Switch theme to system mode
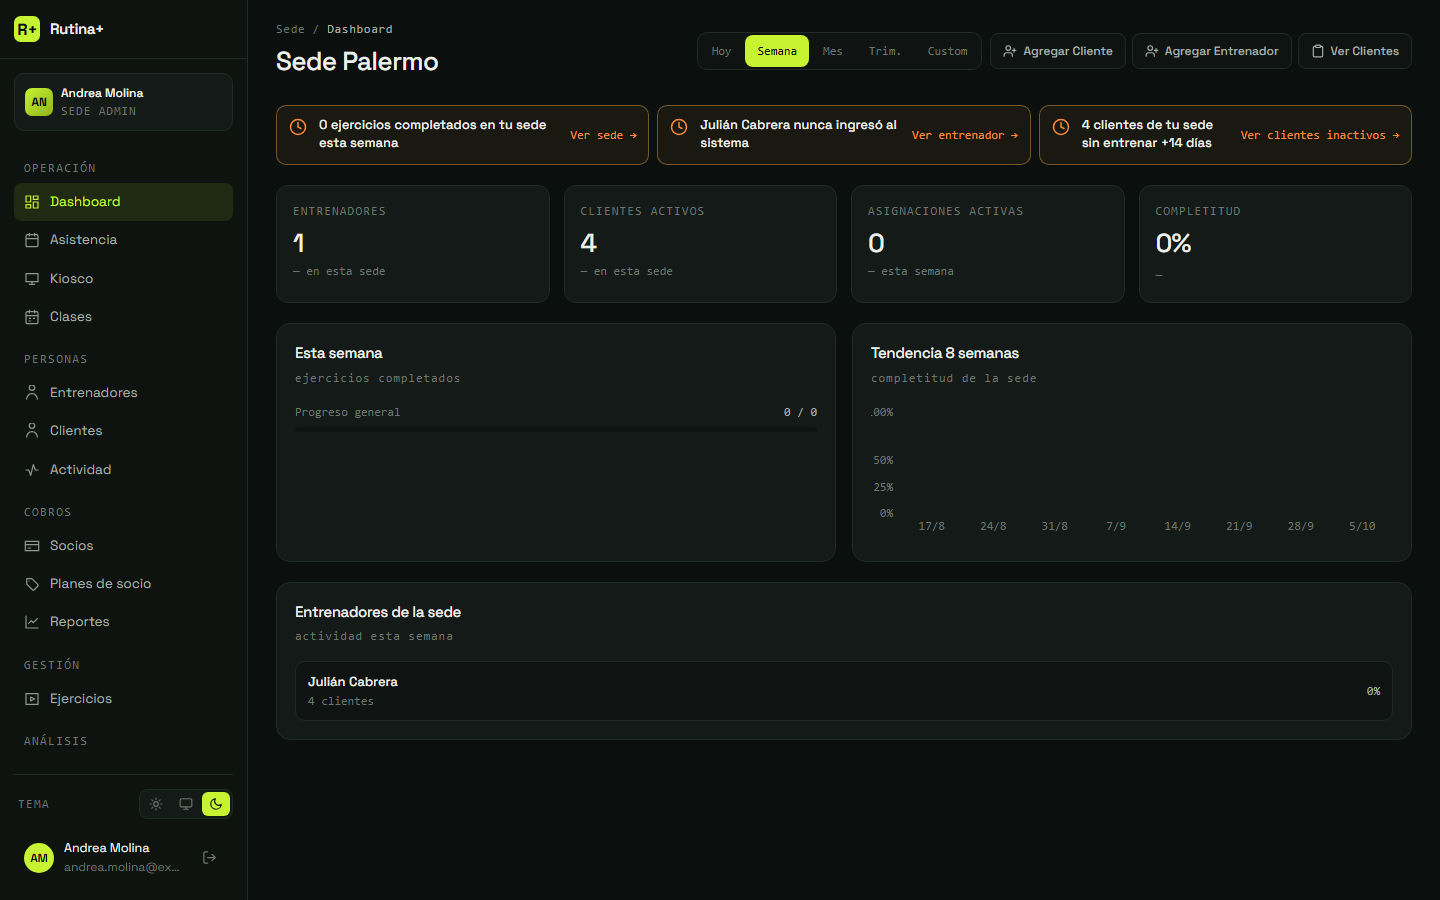Viewport: 1440px width, 900px height. pyautogui.click(x=186, y=804)
